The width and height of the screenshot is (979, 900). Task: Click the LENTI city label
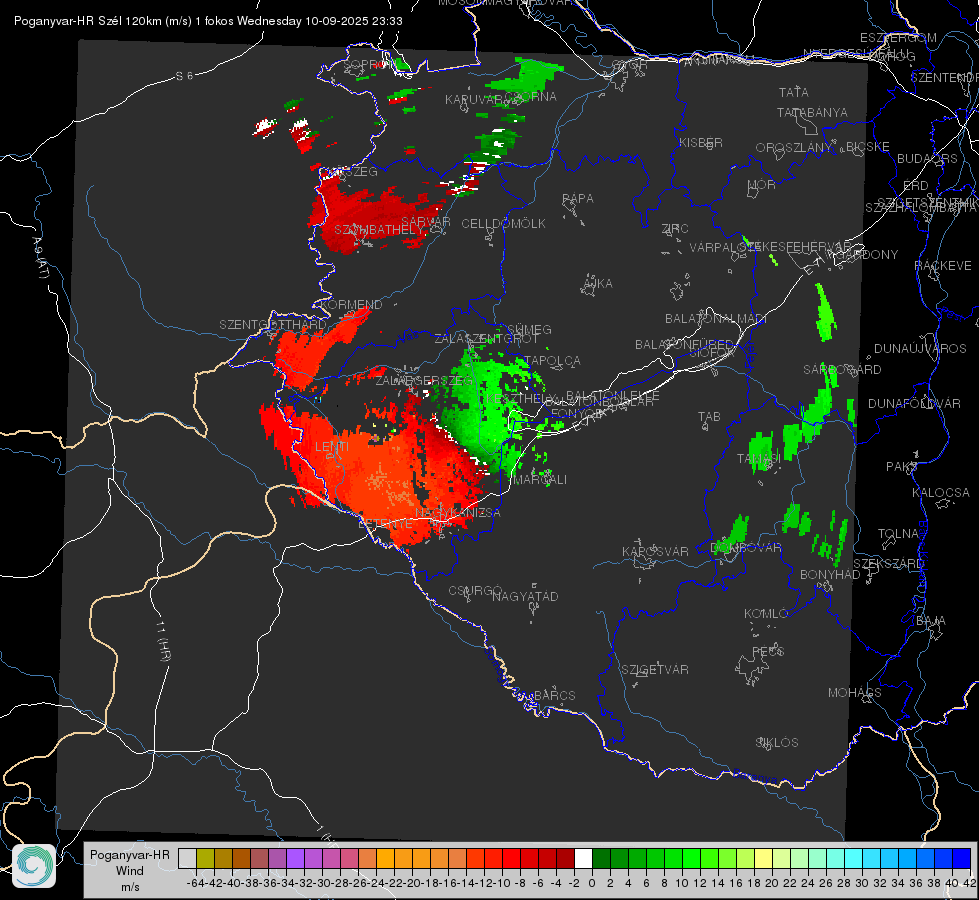[x=332, y=447]
